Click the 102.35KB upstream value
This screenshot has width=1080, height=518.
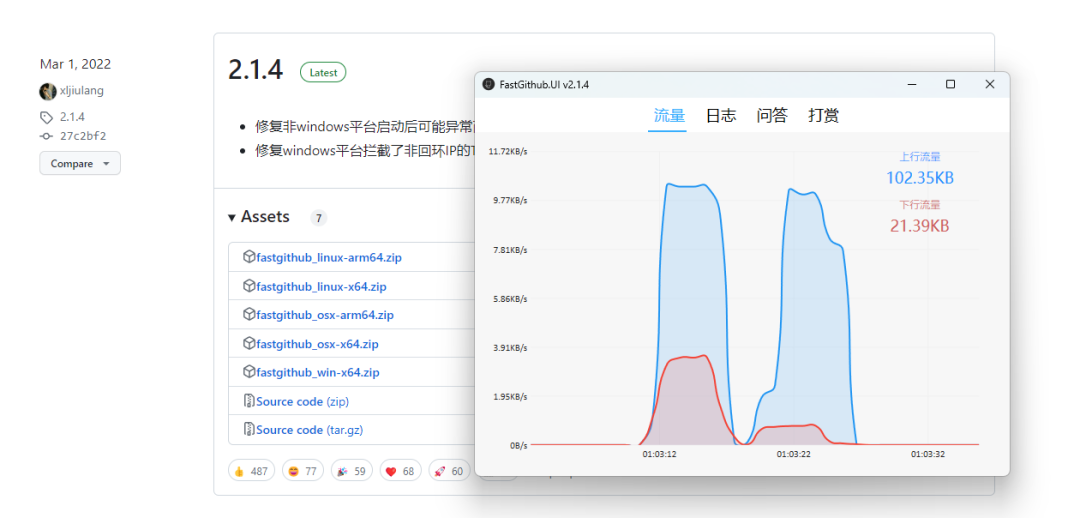tap(920, 178)
